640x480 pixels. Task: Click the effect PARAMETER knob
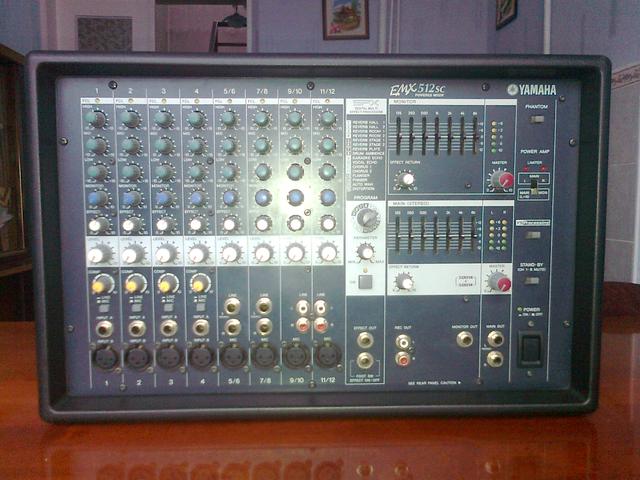pos(367,251)
